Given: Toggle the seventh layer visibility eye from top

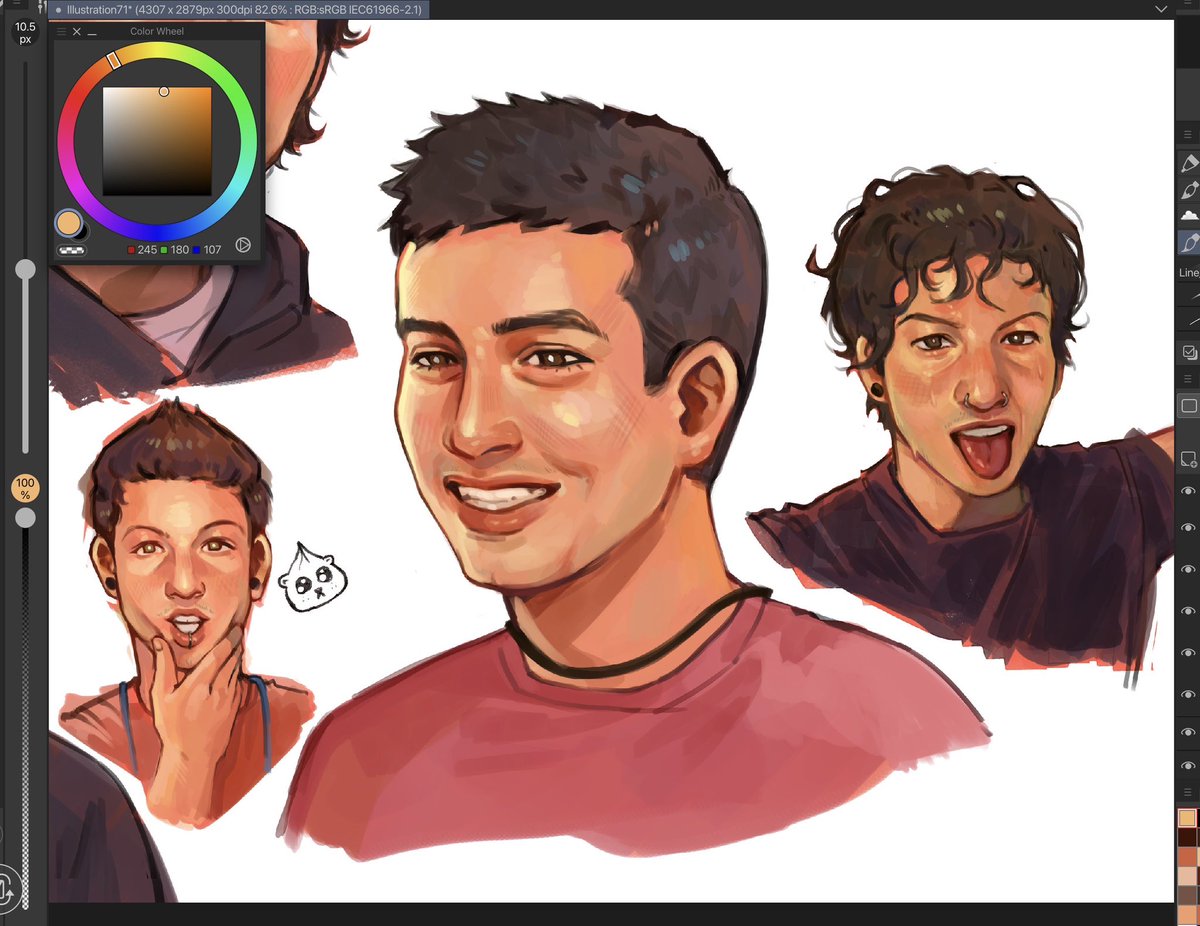Looking at the screenshot, I should 1189,734.
